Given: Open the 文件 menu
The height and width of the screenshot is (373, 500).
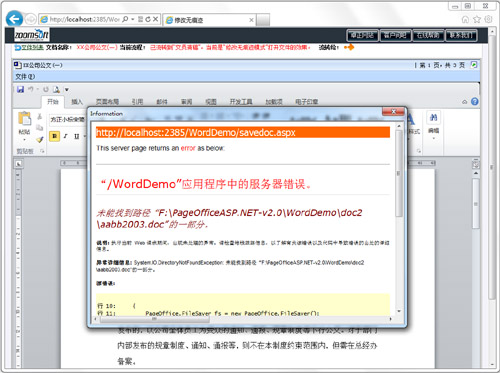Looking at the screenshot, I should pos(25,77).
